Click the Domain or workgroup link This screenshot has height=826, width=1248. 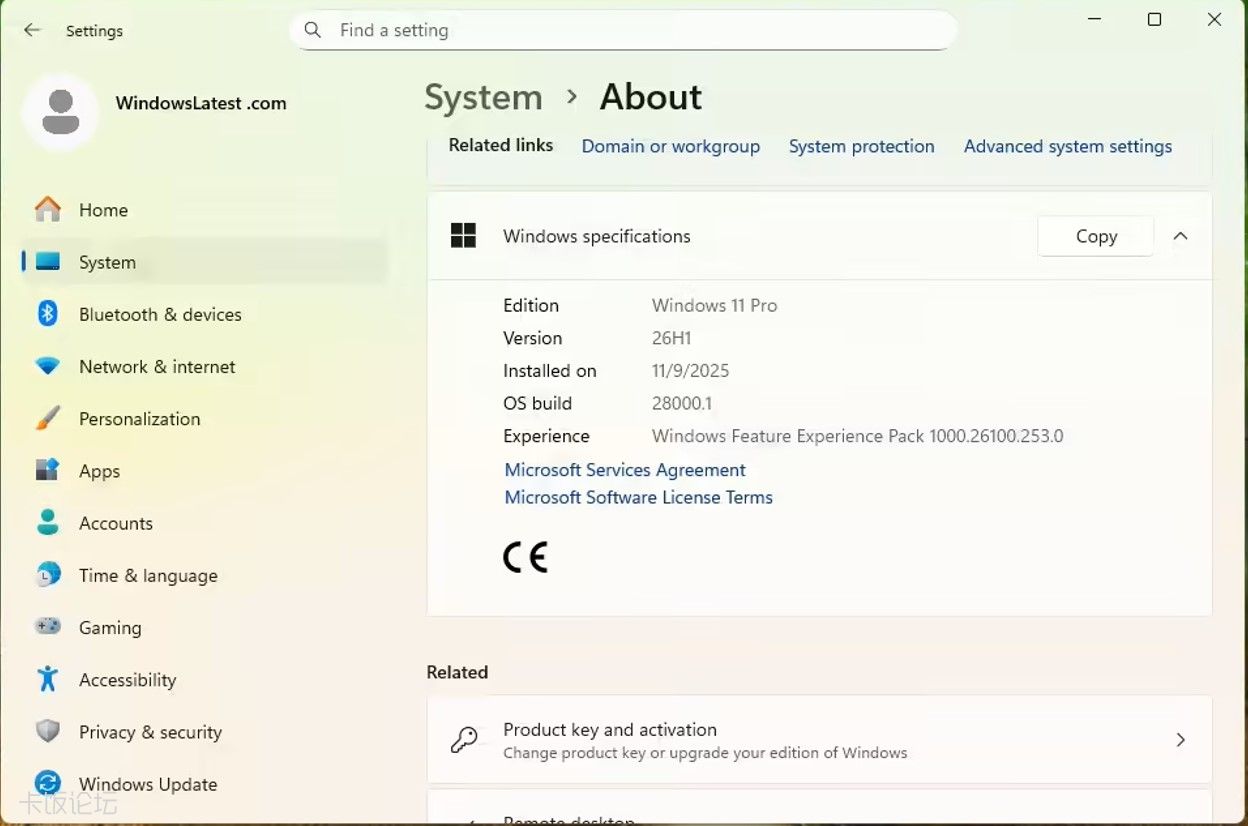[x=670, y=146]
